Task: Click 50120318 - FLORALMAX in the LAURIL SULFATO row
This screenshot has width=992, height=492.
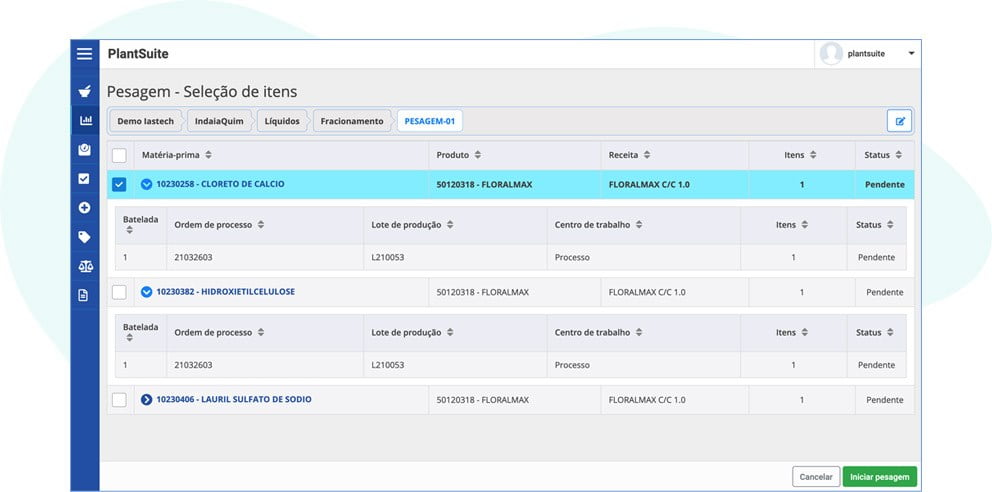Action: [x=483, y=400]
